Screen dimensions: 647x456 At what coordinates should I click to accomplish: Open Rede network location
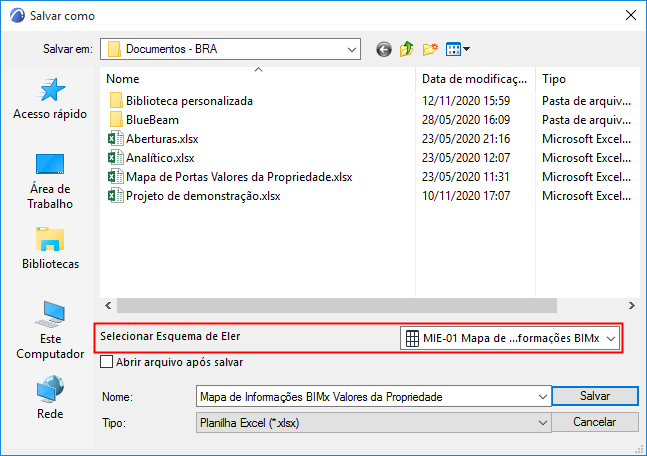point(50,397)
